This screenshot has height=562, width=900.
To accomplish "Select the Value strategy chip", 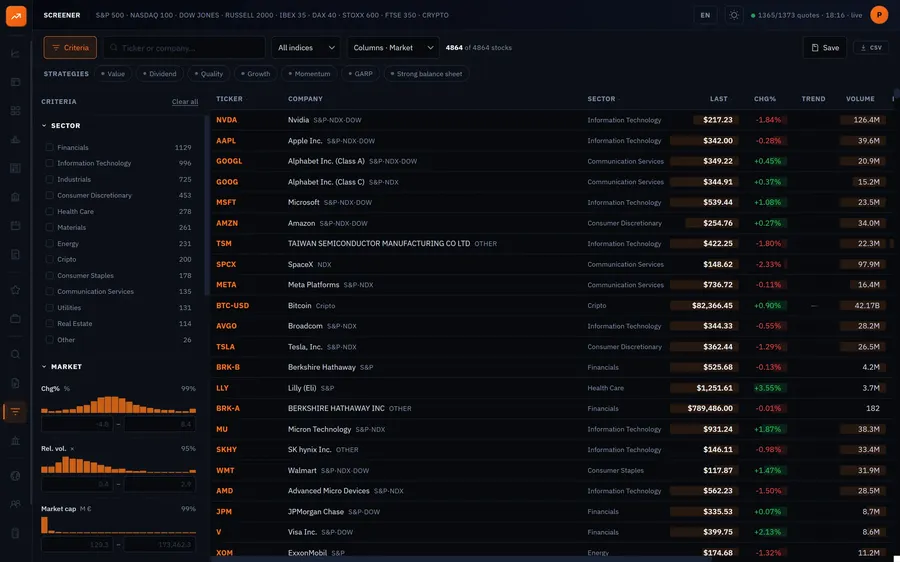I will 112,73.
